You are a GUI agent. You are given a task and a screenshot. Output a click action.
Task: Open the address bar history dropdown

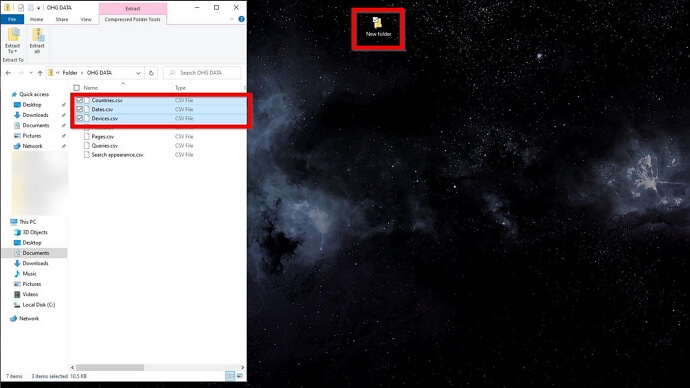click(138, 73)
